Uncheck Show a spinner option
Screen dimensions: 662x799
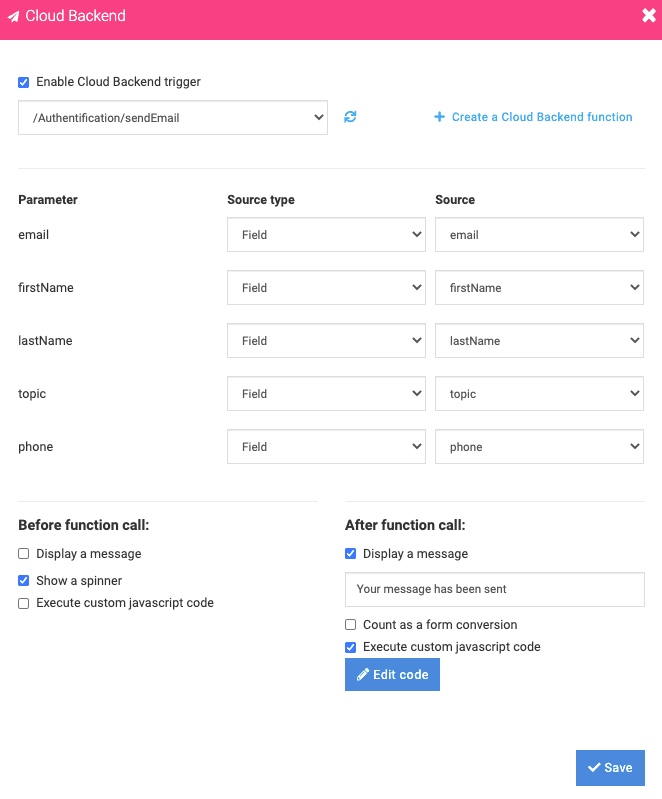tap(23, 580)
